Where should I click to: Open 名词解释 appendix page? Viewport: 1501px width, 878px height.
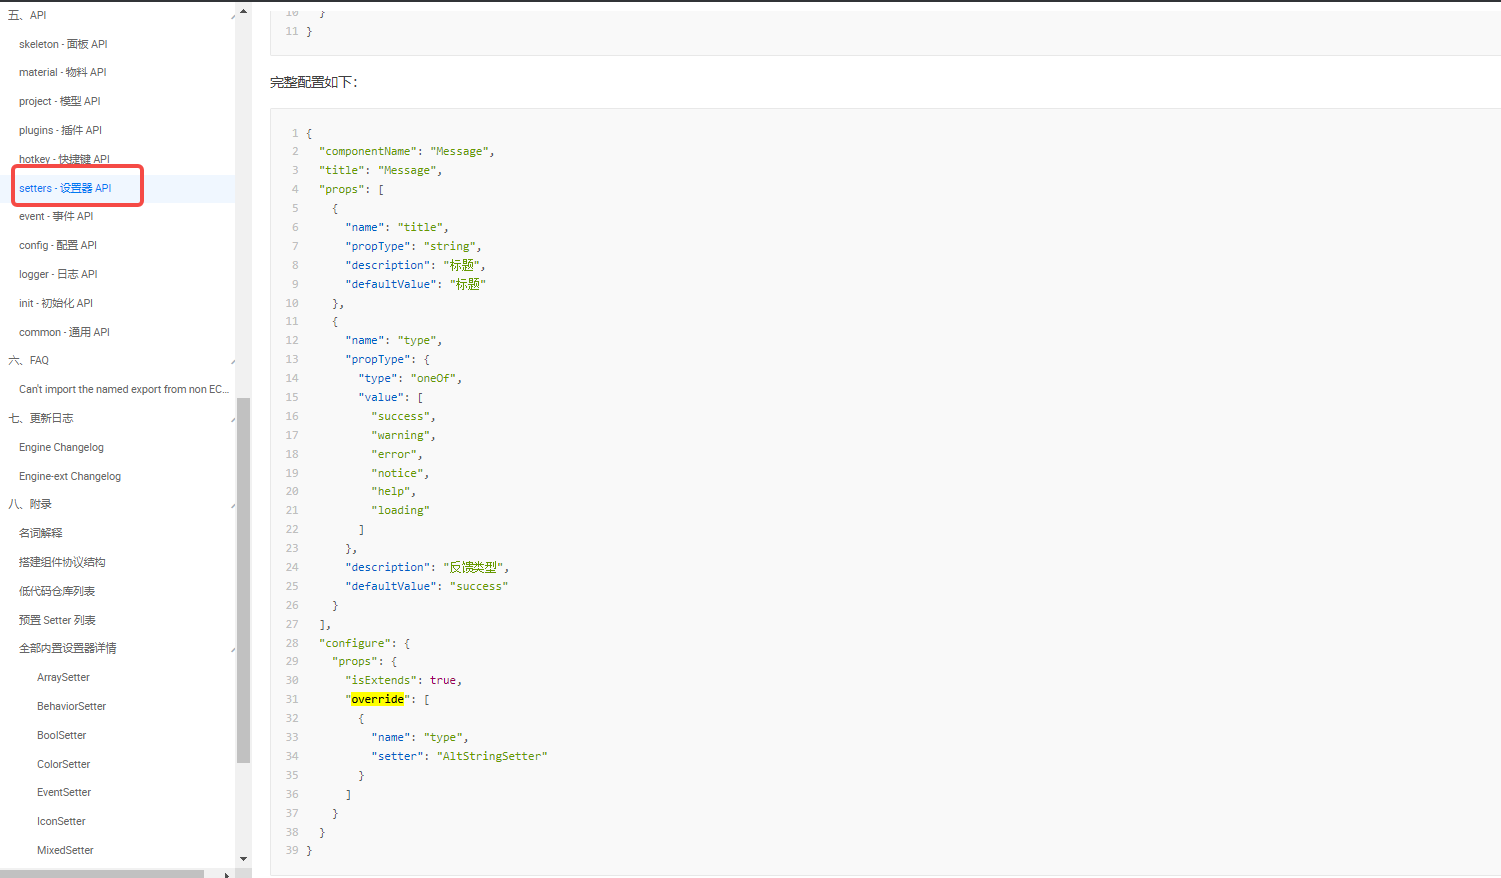(x=41, y=533)
